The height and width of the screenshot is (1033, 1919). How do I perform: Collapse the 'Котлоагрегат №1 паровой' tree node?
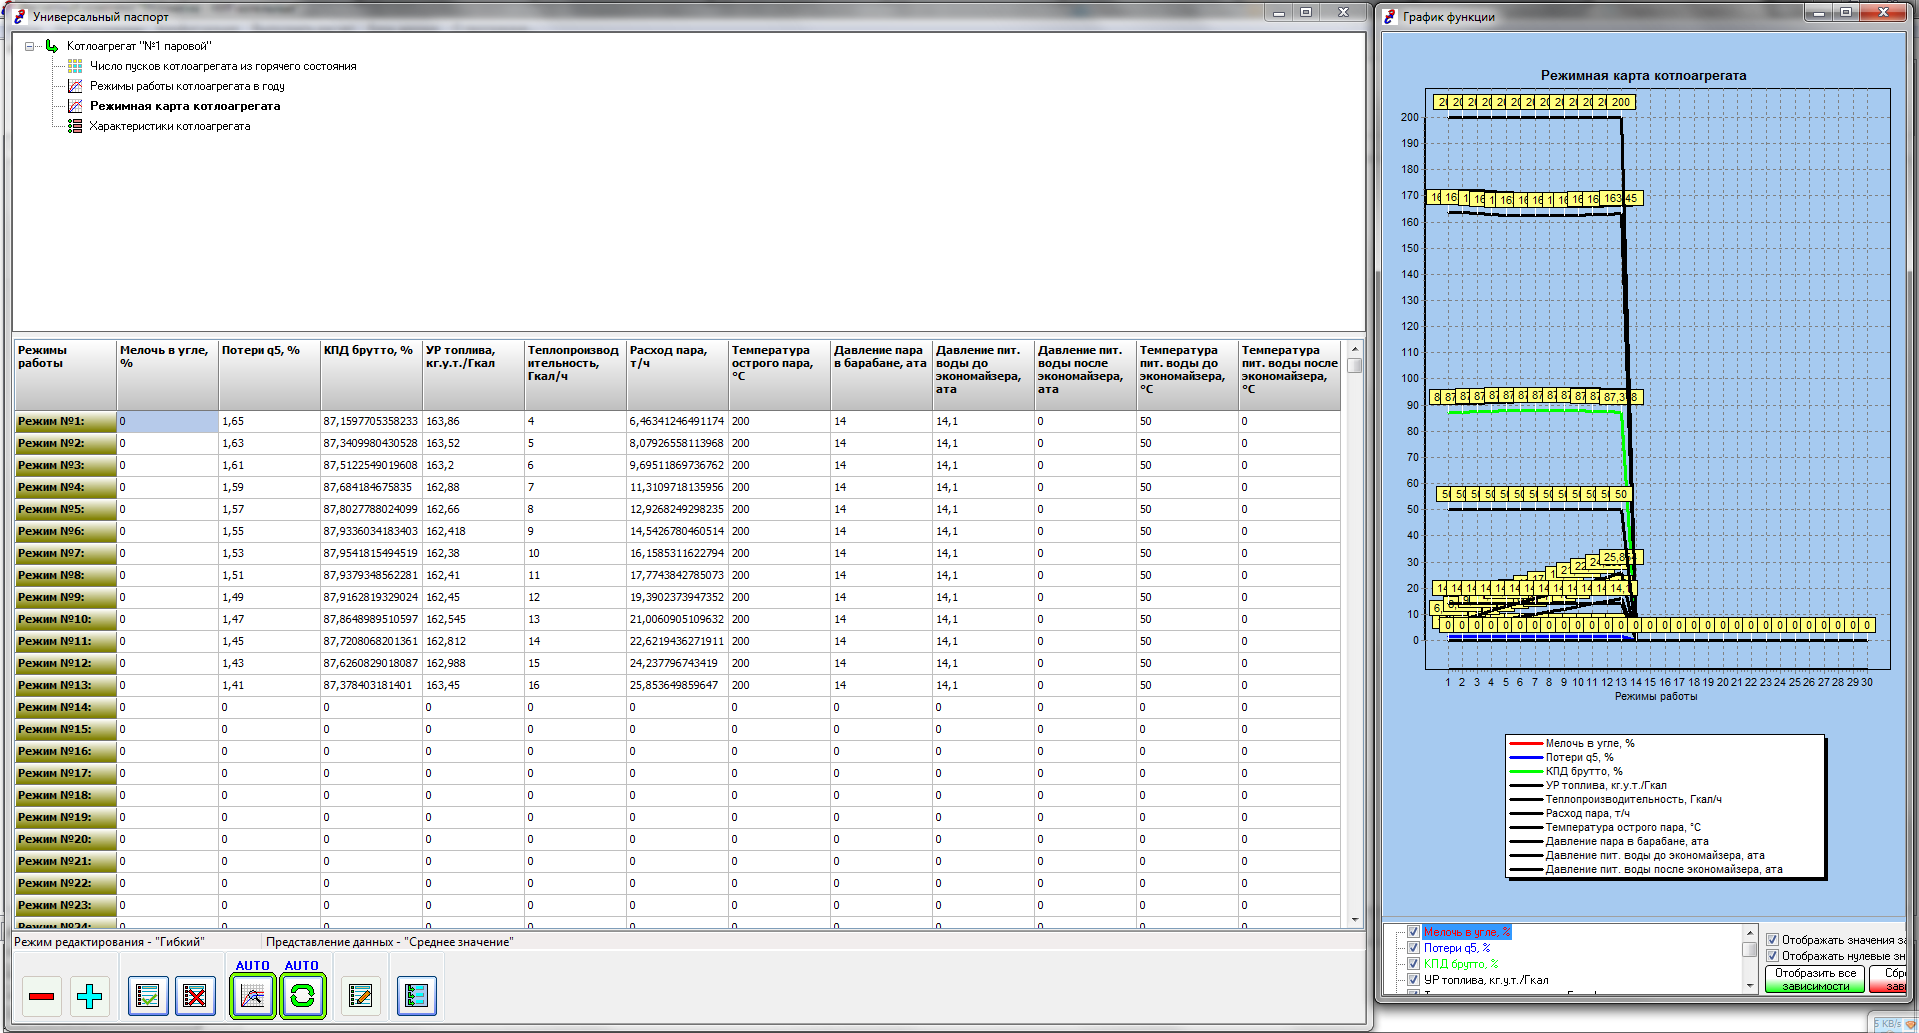coord(30,46)
